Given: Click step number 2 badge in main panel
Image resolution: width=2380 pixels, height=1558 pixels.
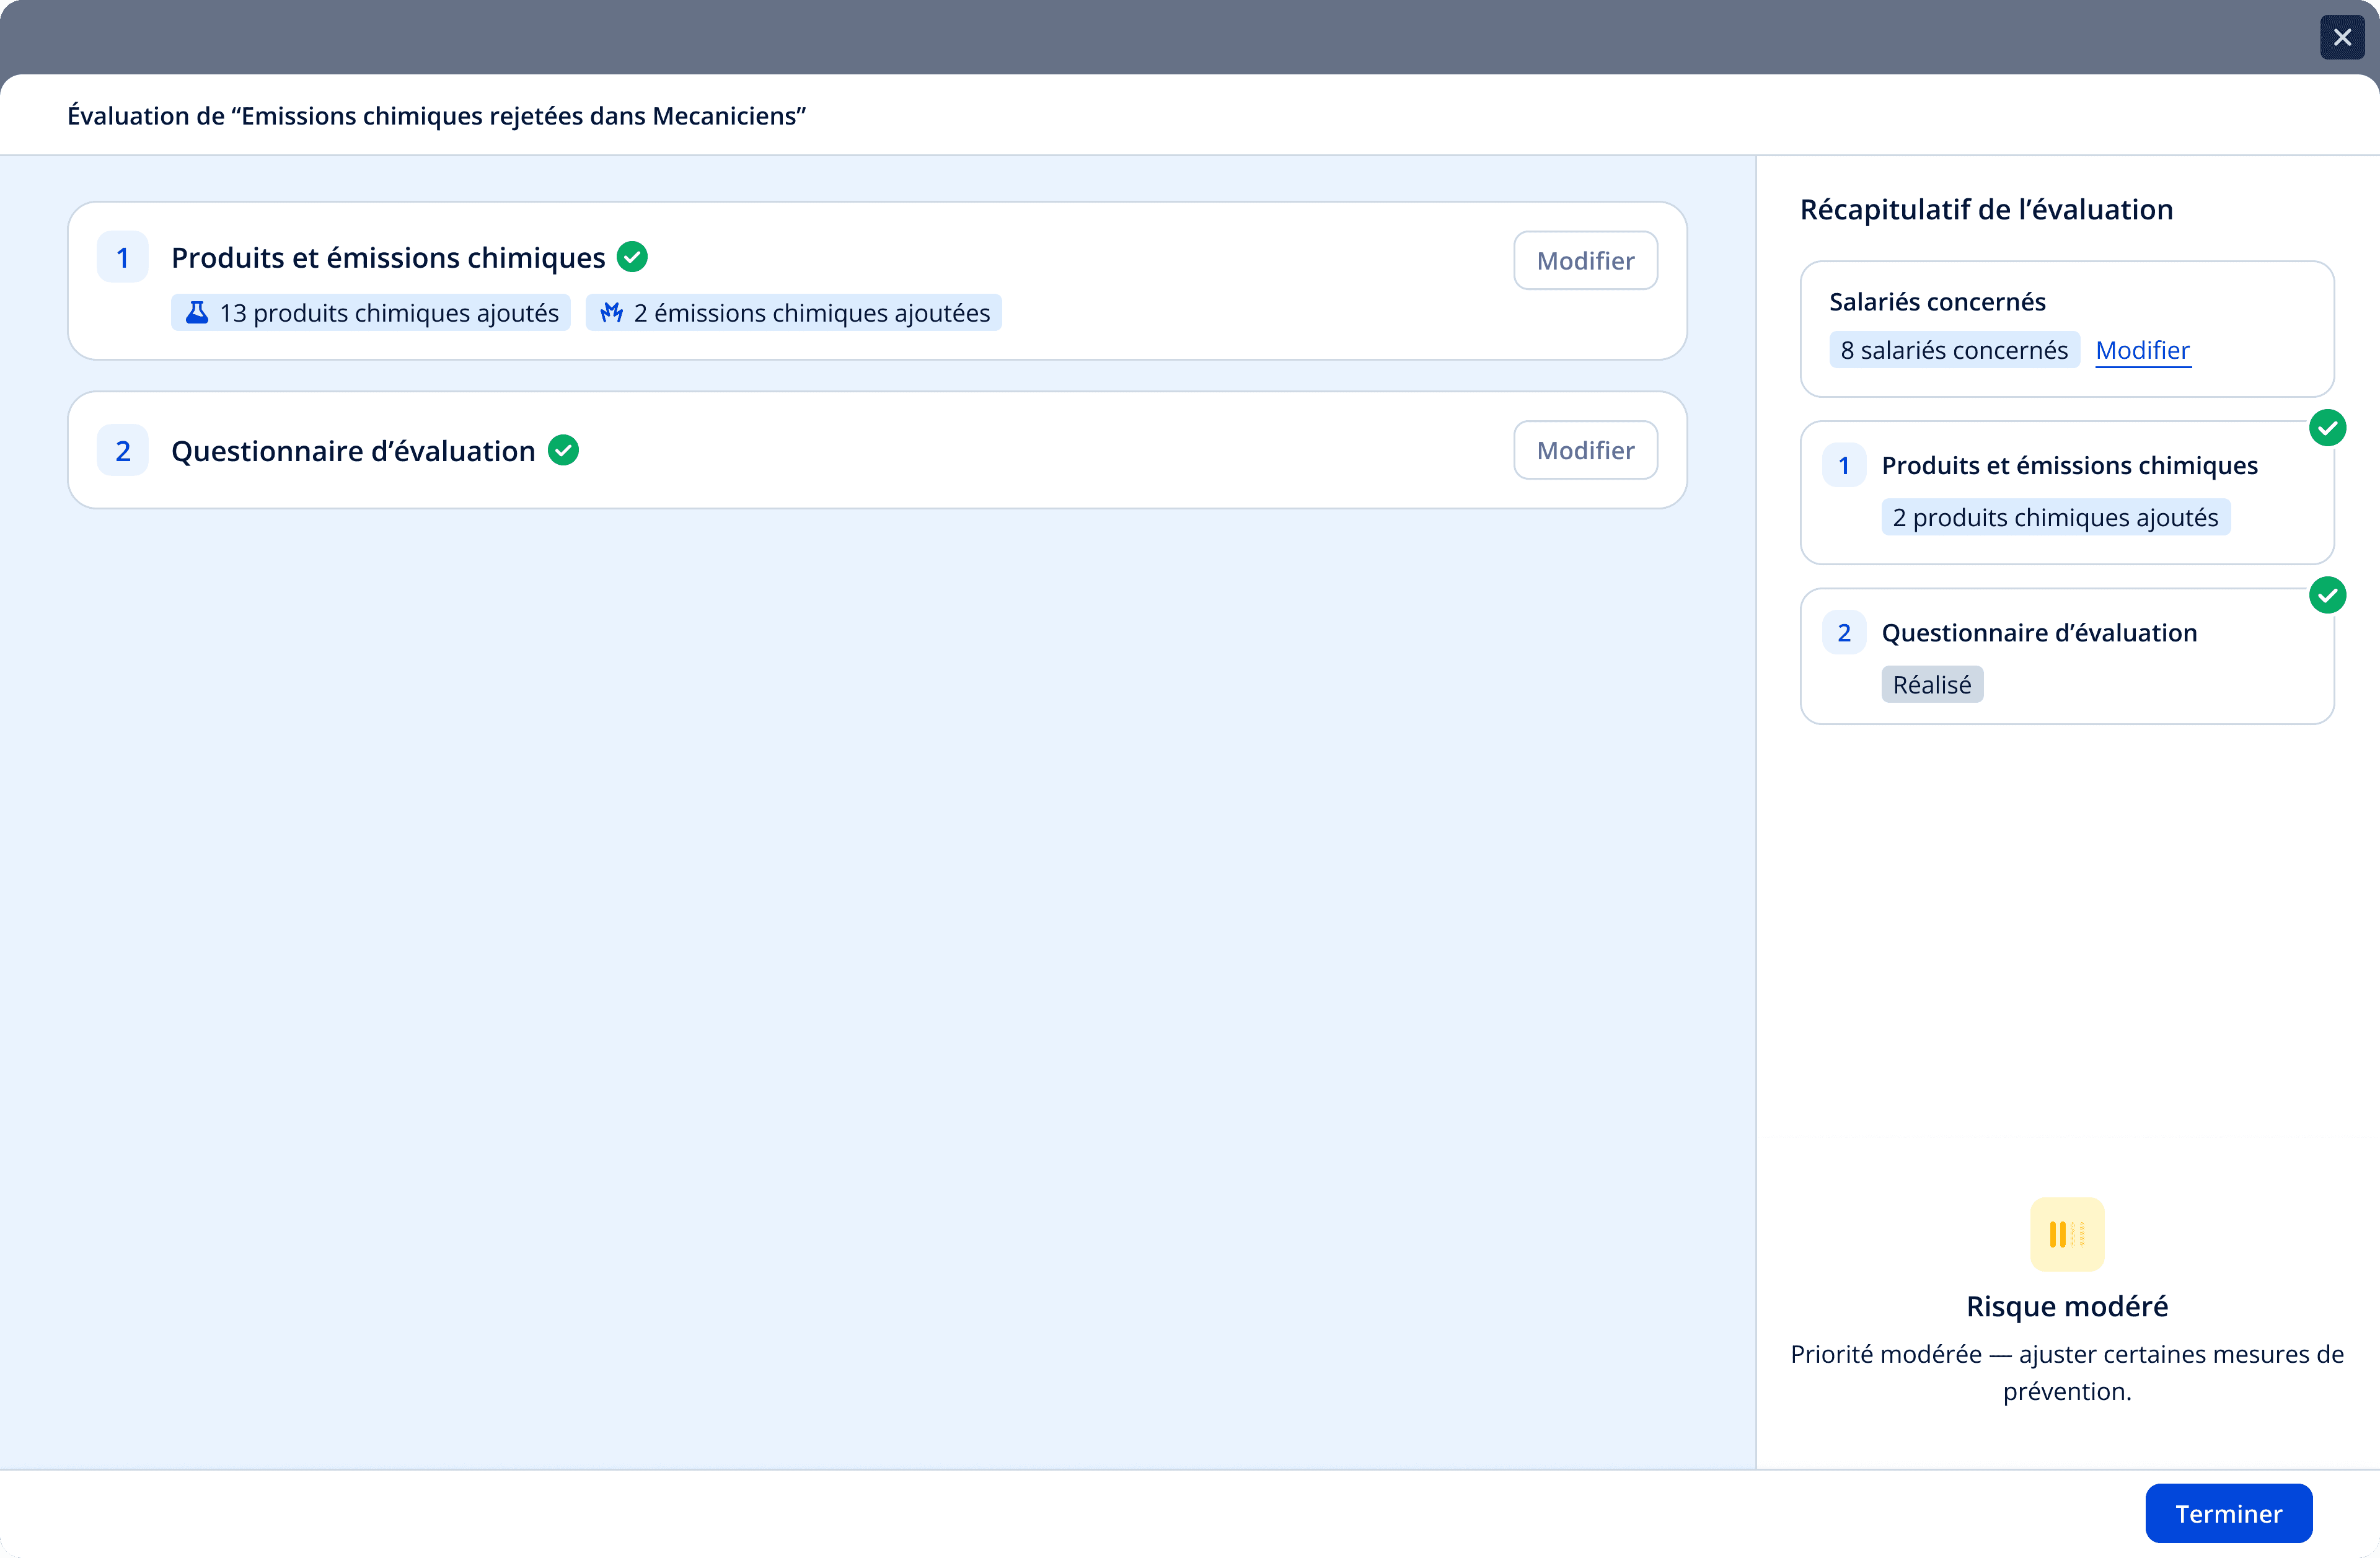Looking at the screenshot, I should click(123, 451).
